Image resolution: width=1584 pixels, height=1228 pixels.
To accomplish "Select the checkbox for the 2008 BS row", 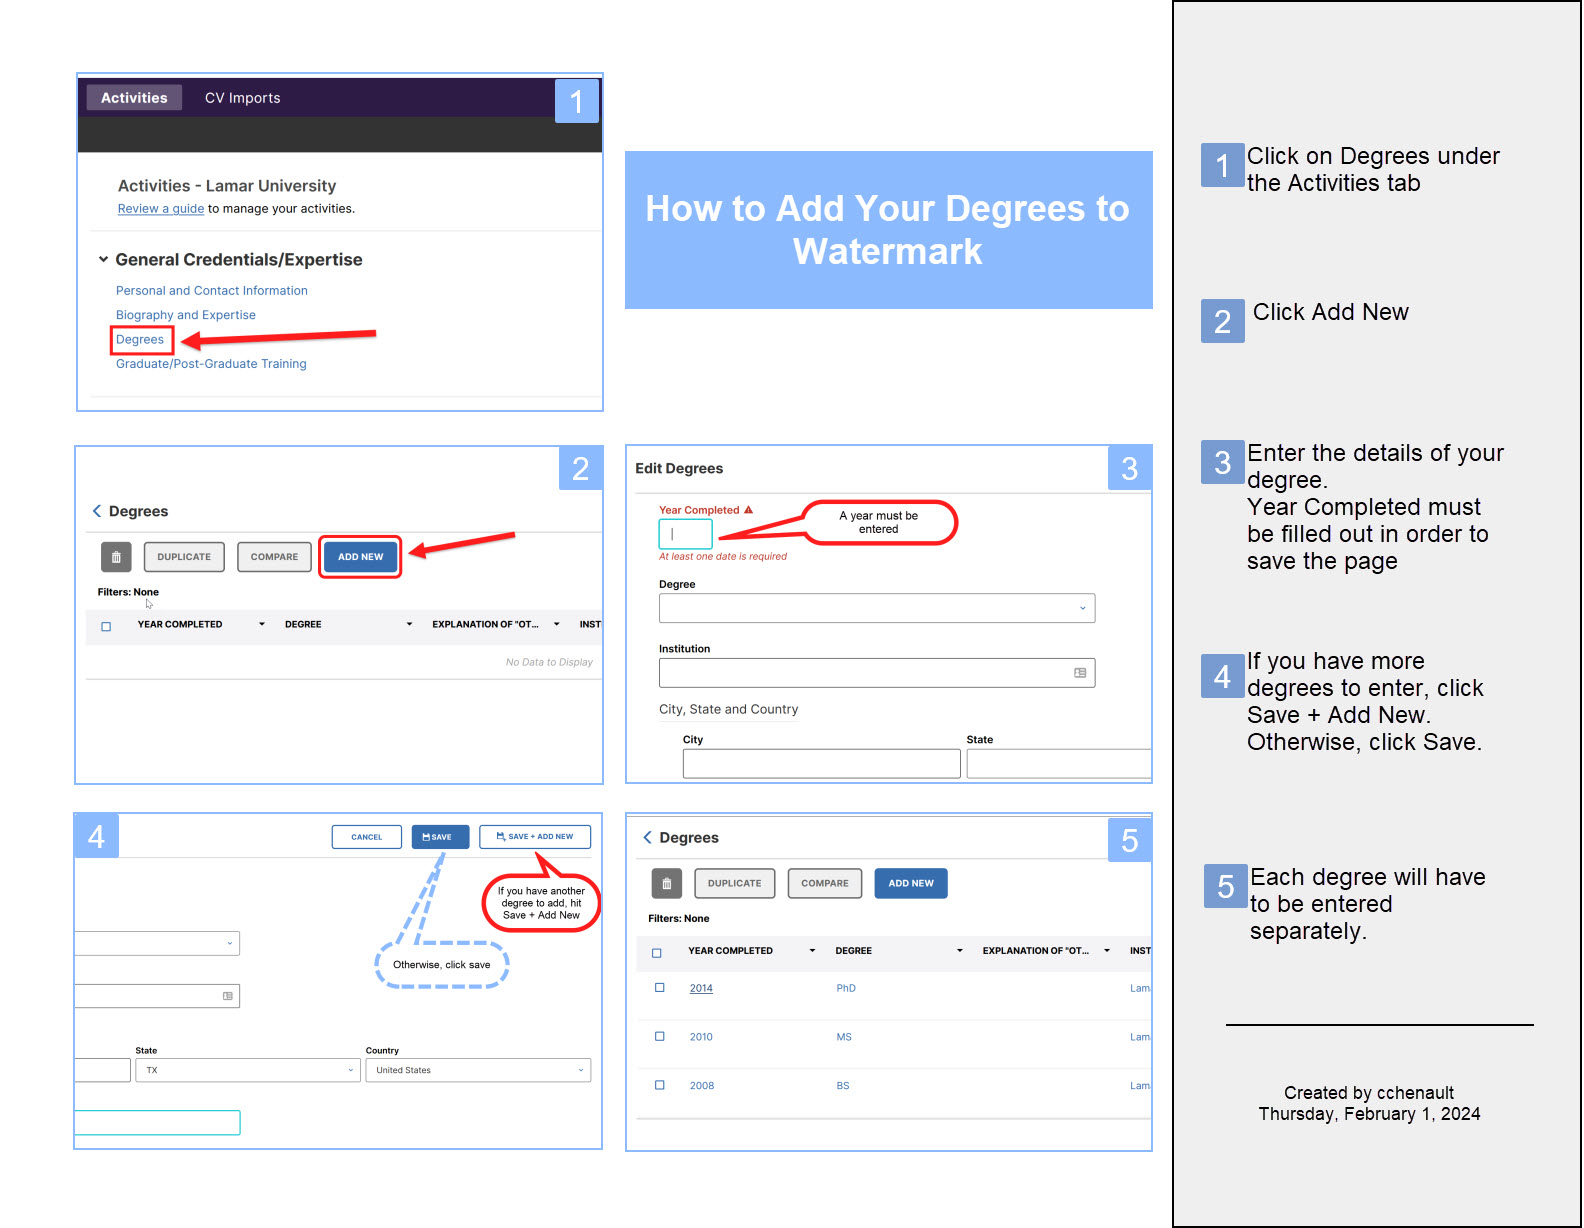I will (660, 1085).
